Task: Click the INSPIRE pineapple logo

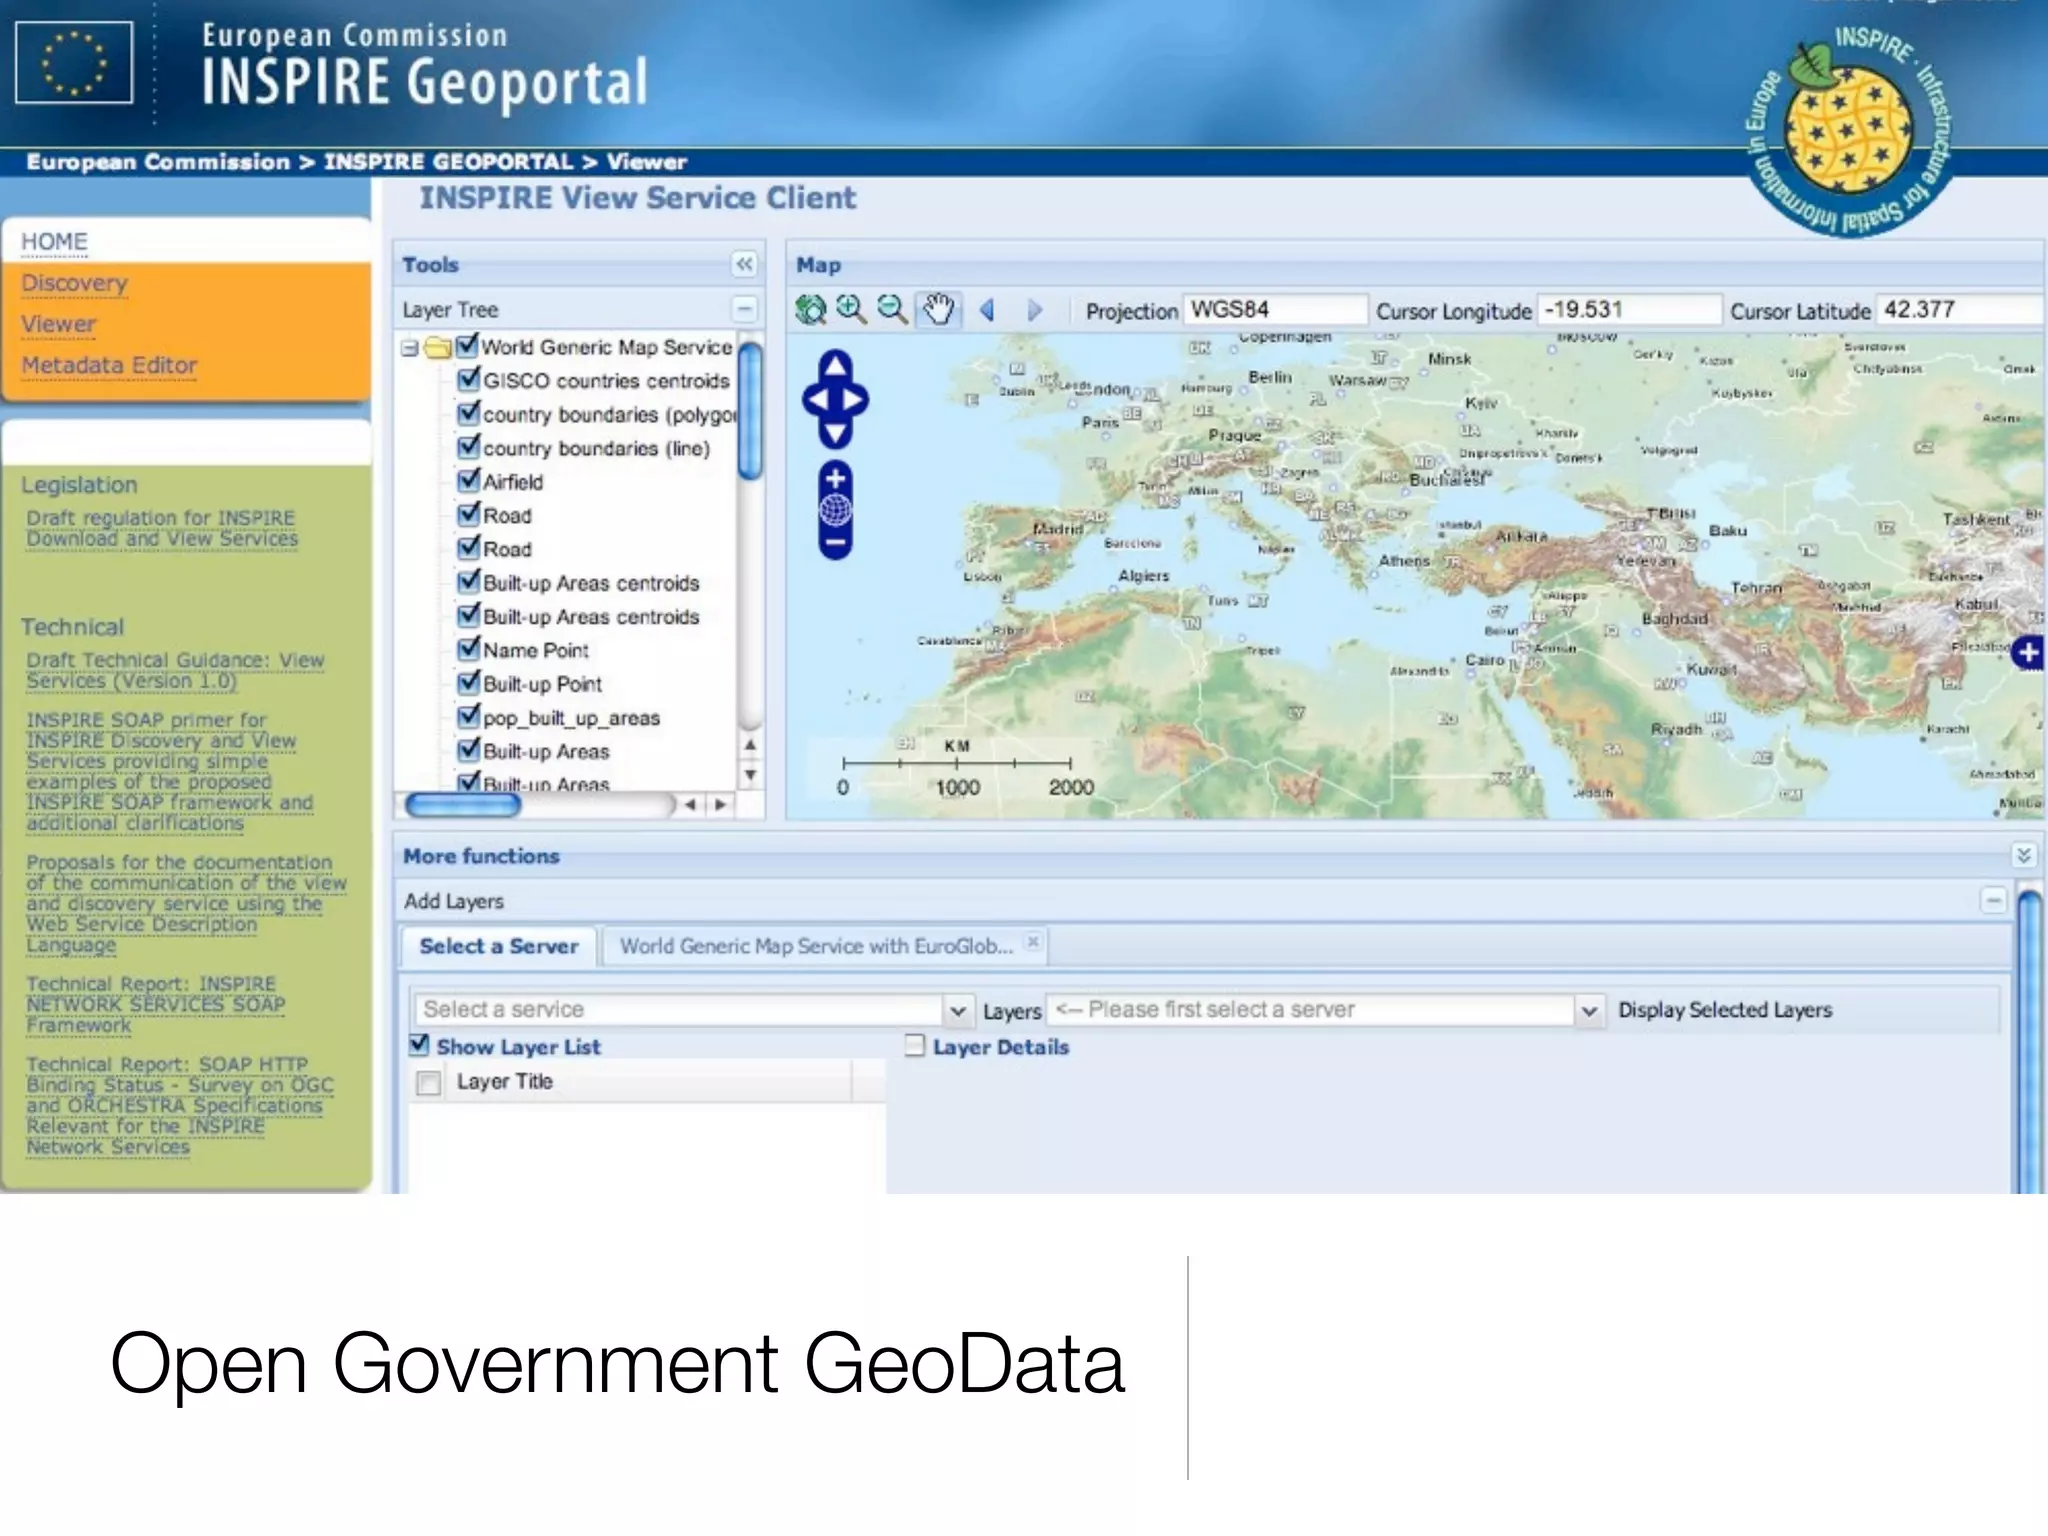Action: click(1848, 130)
